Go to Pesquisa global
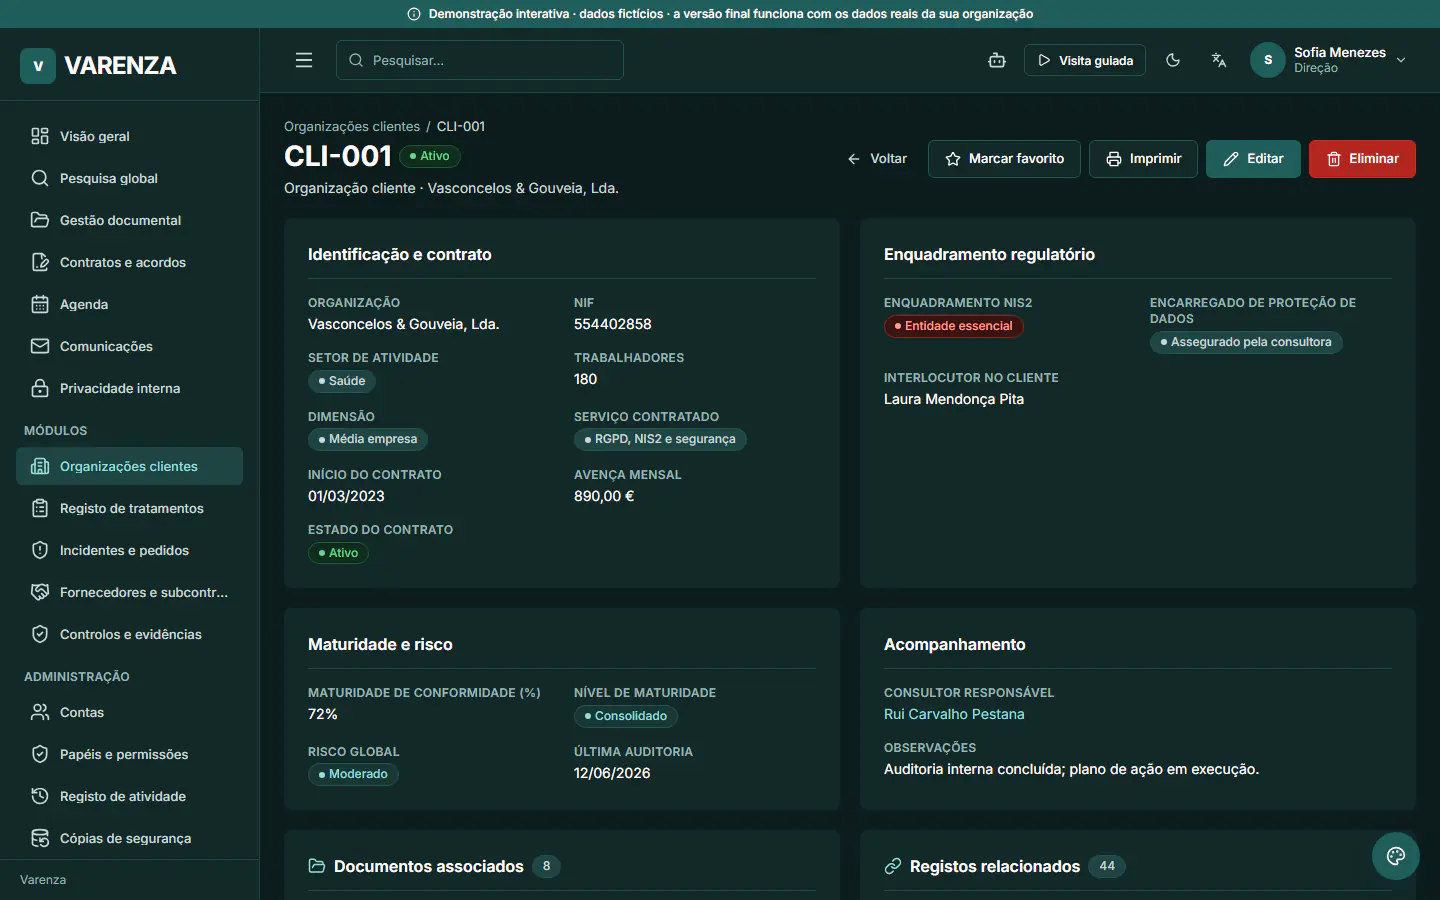 pos(130,178)
